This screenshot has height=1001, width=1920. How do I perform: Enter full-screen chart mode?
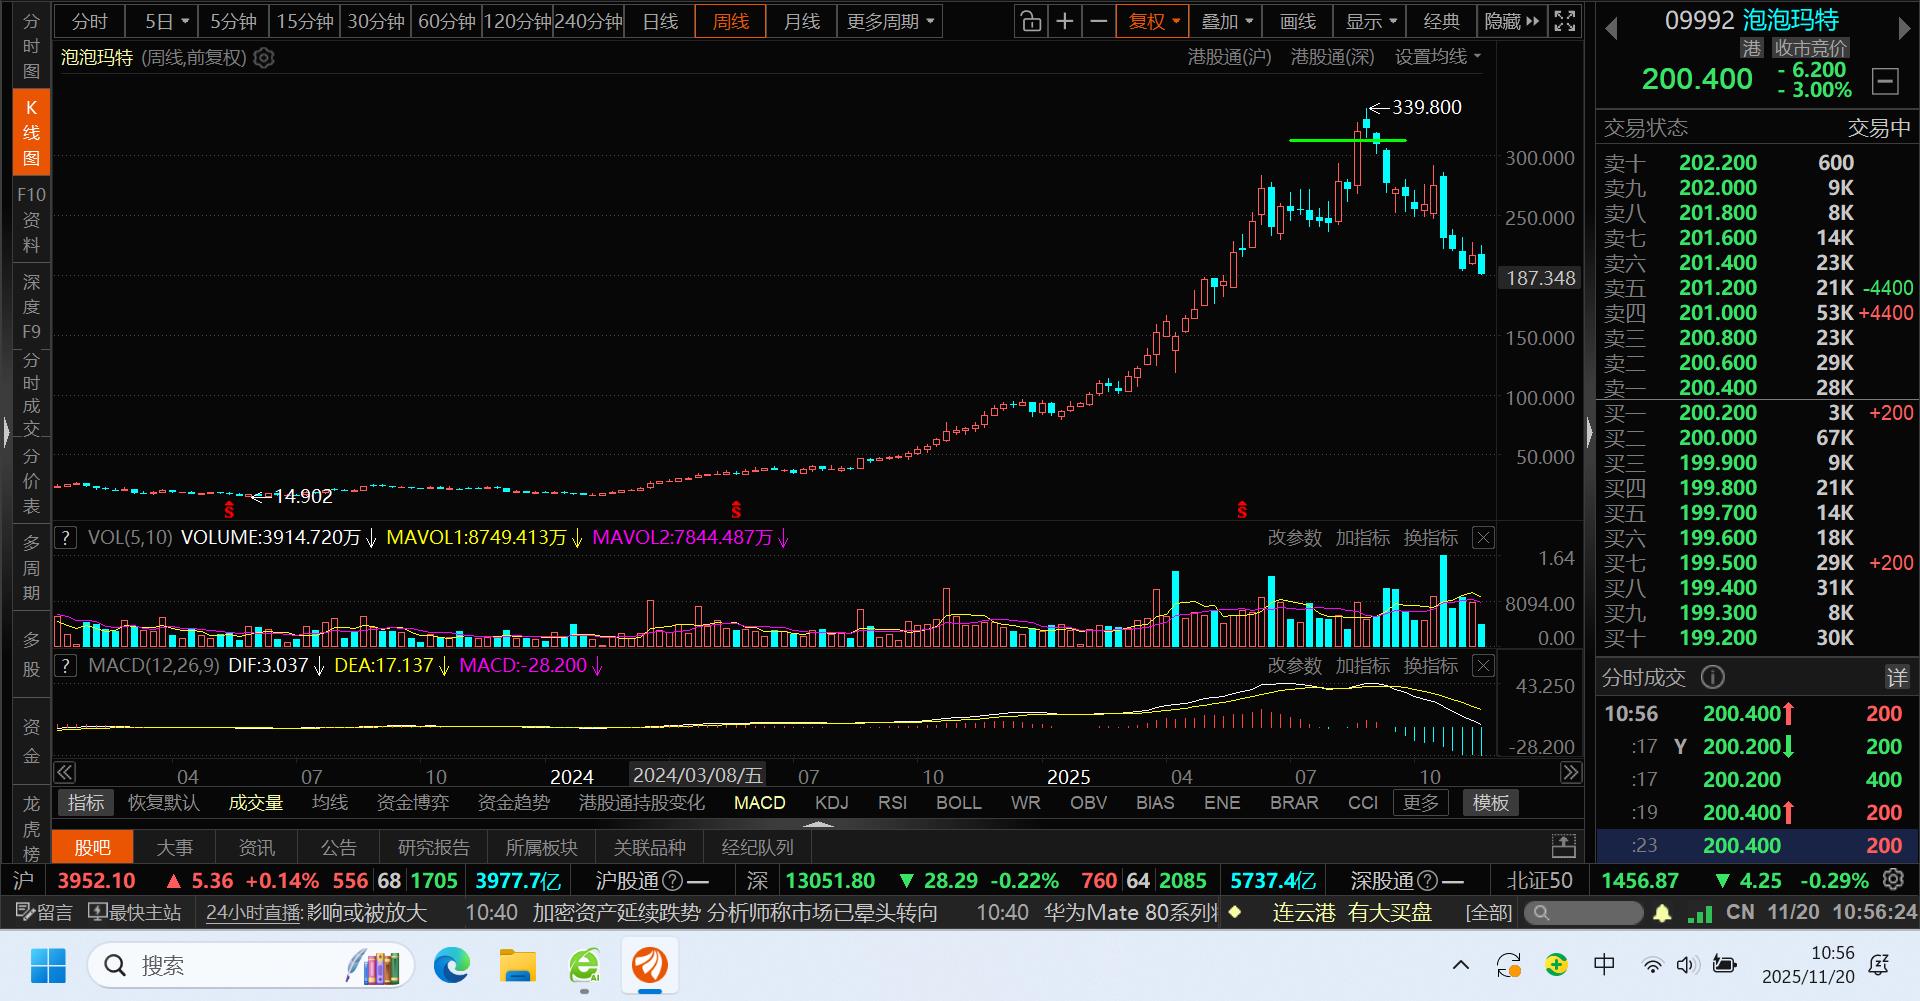coord(1565,21)
